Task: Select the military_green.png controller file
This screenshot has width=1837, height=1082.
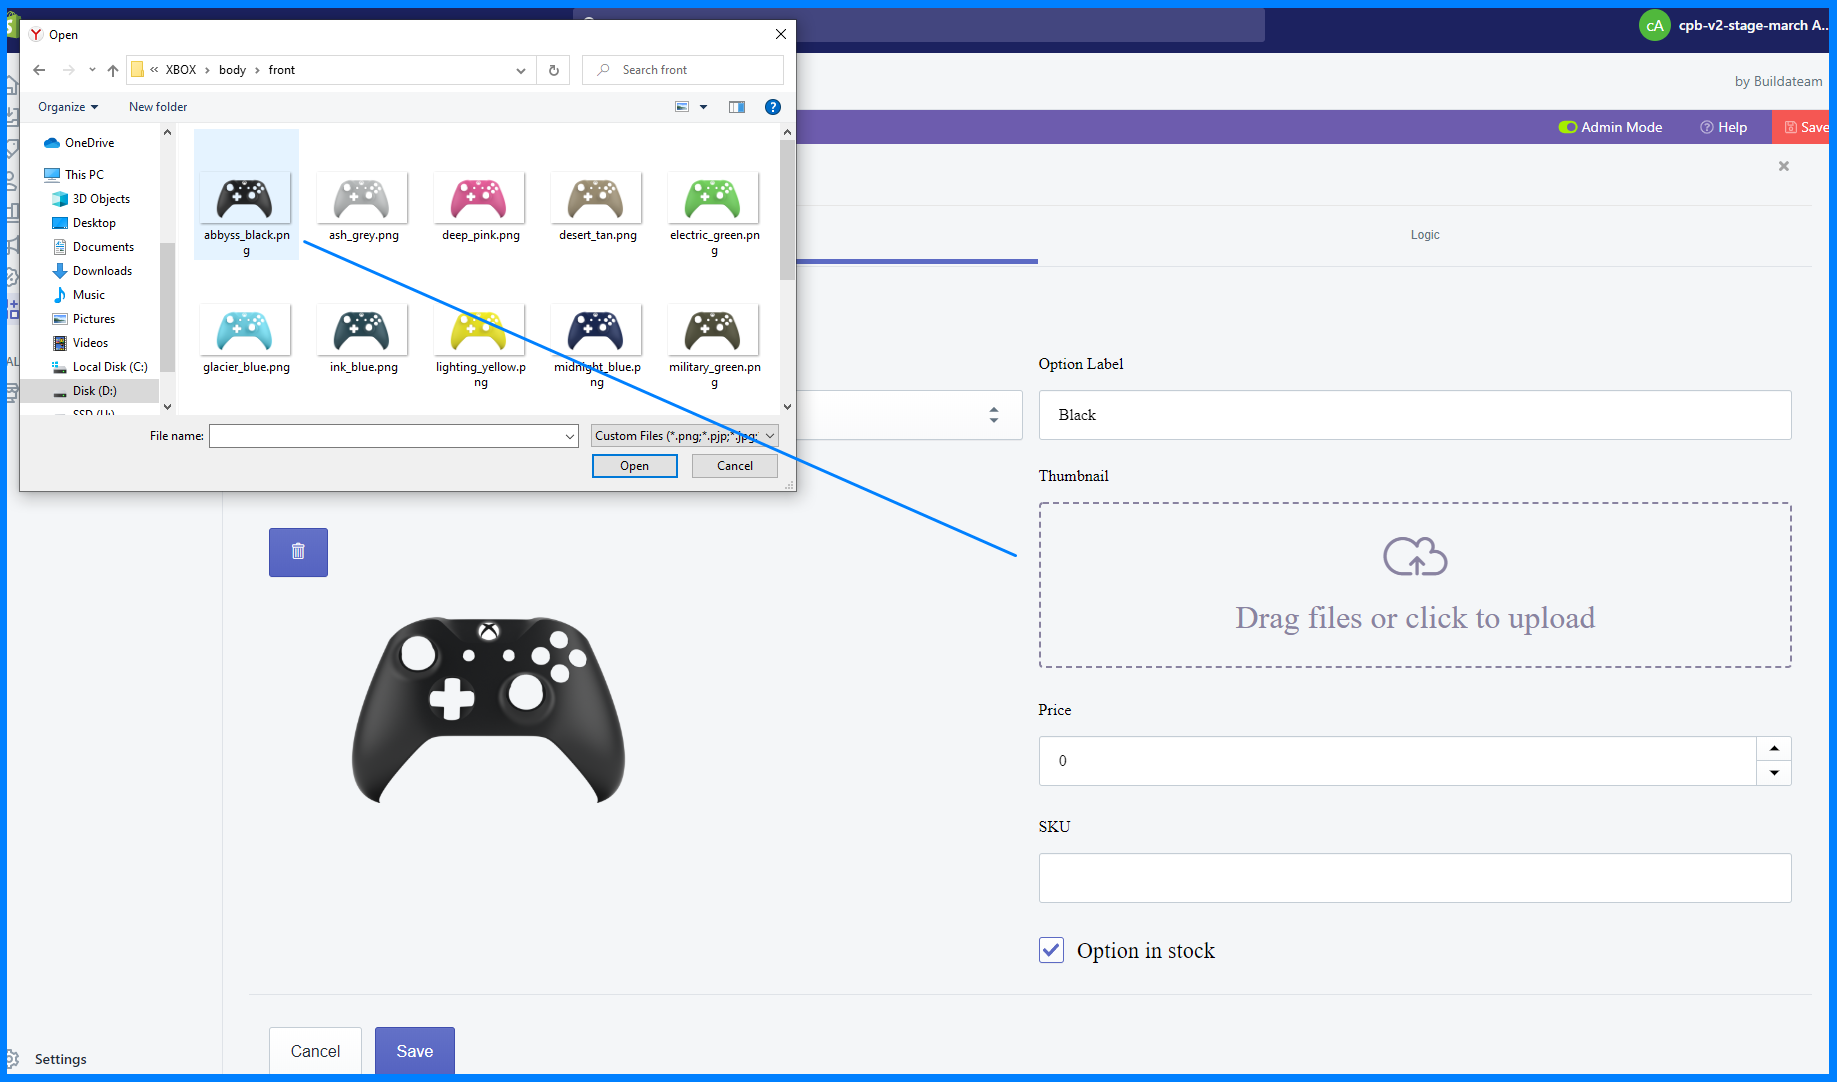Action: tap(714, 345)
